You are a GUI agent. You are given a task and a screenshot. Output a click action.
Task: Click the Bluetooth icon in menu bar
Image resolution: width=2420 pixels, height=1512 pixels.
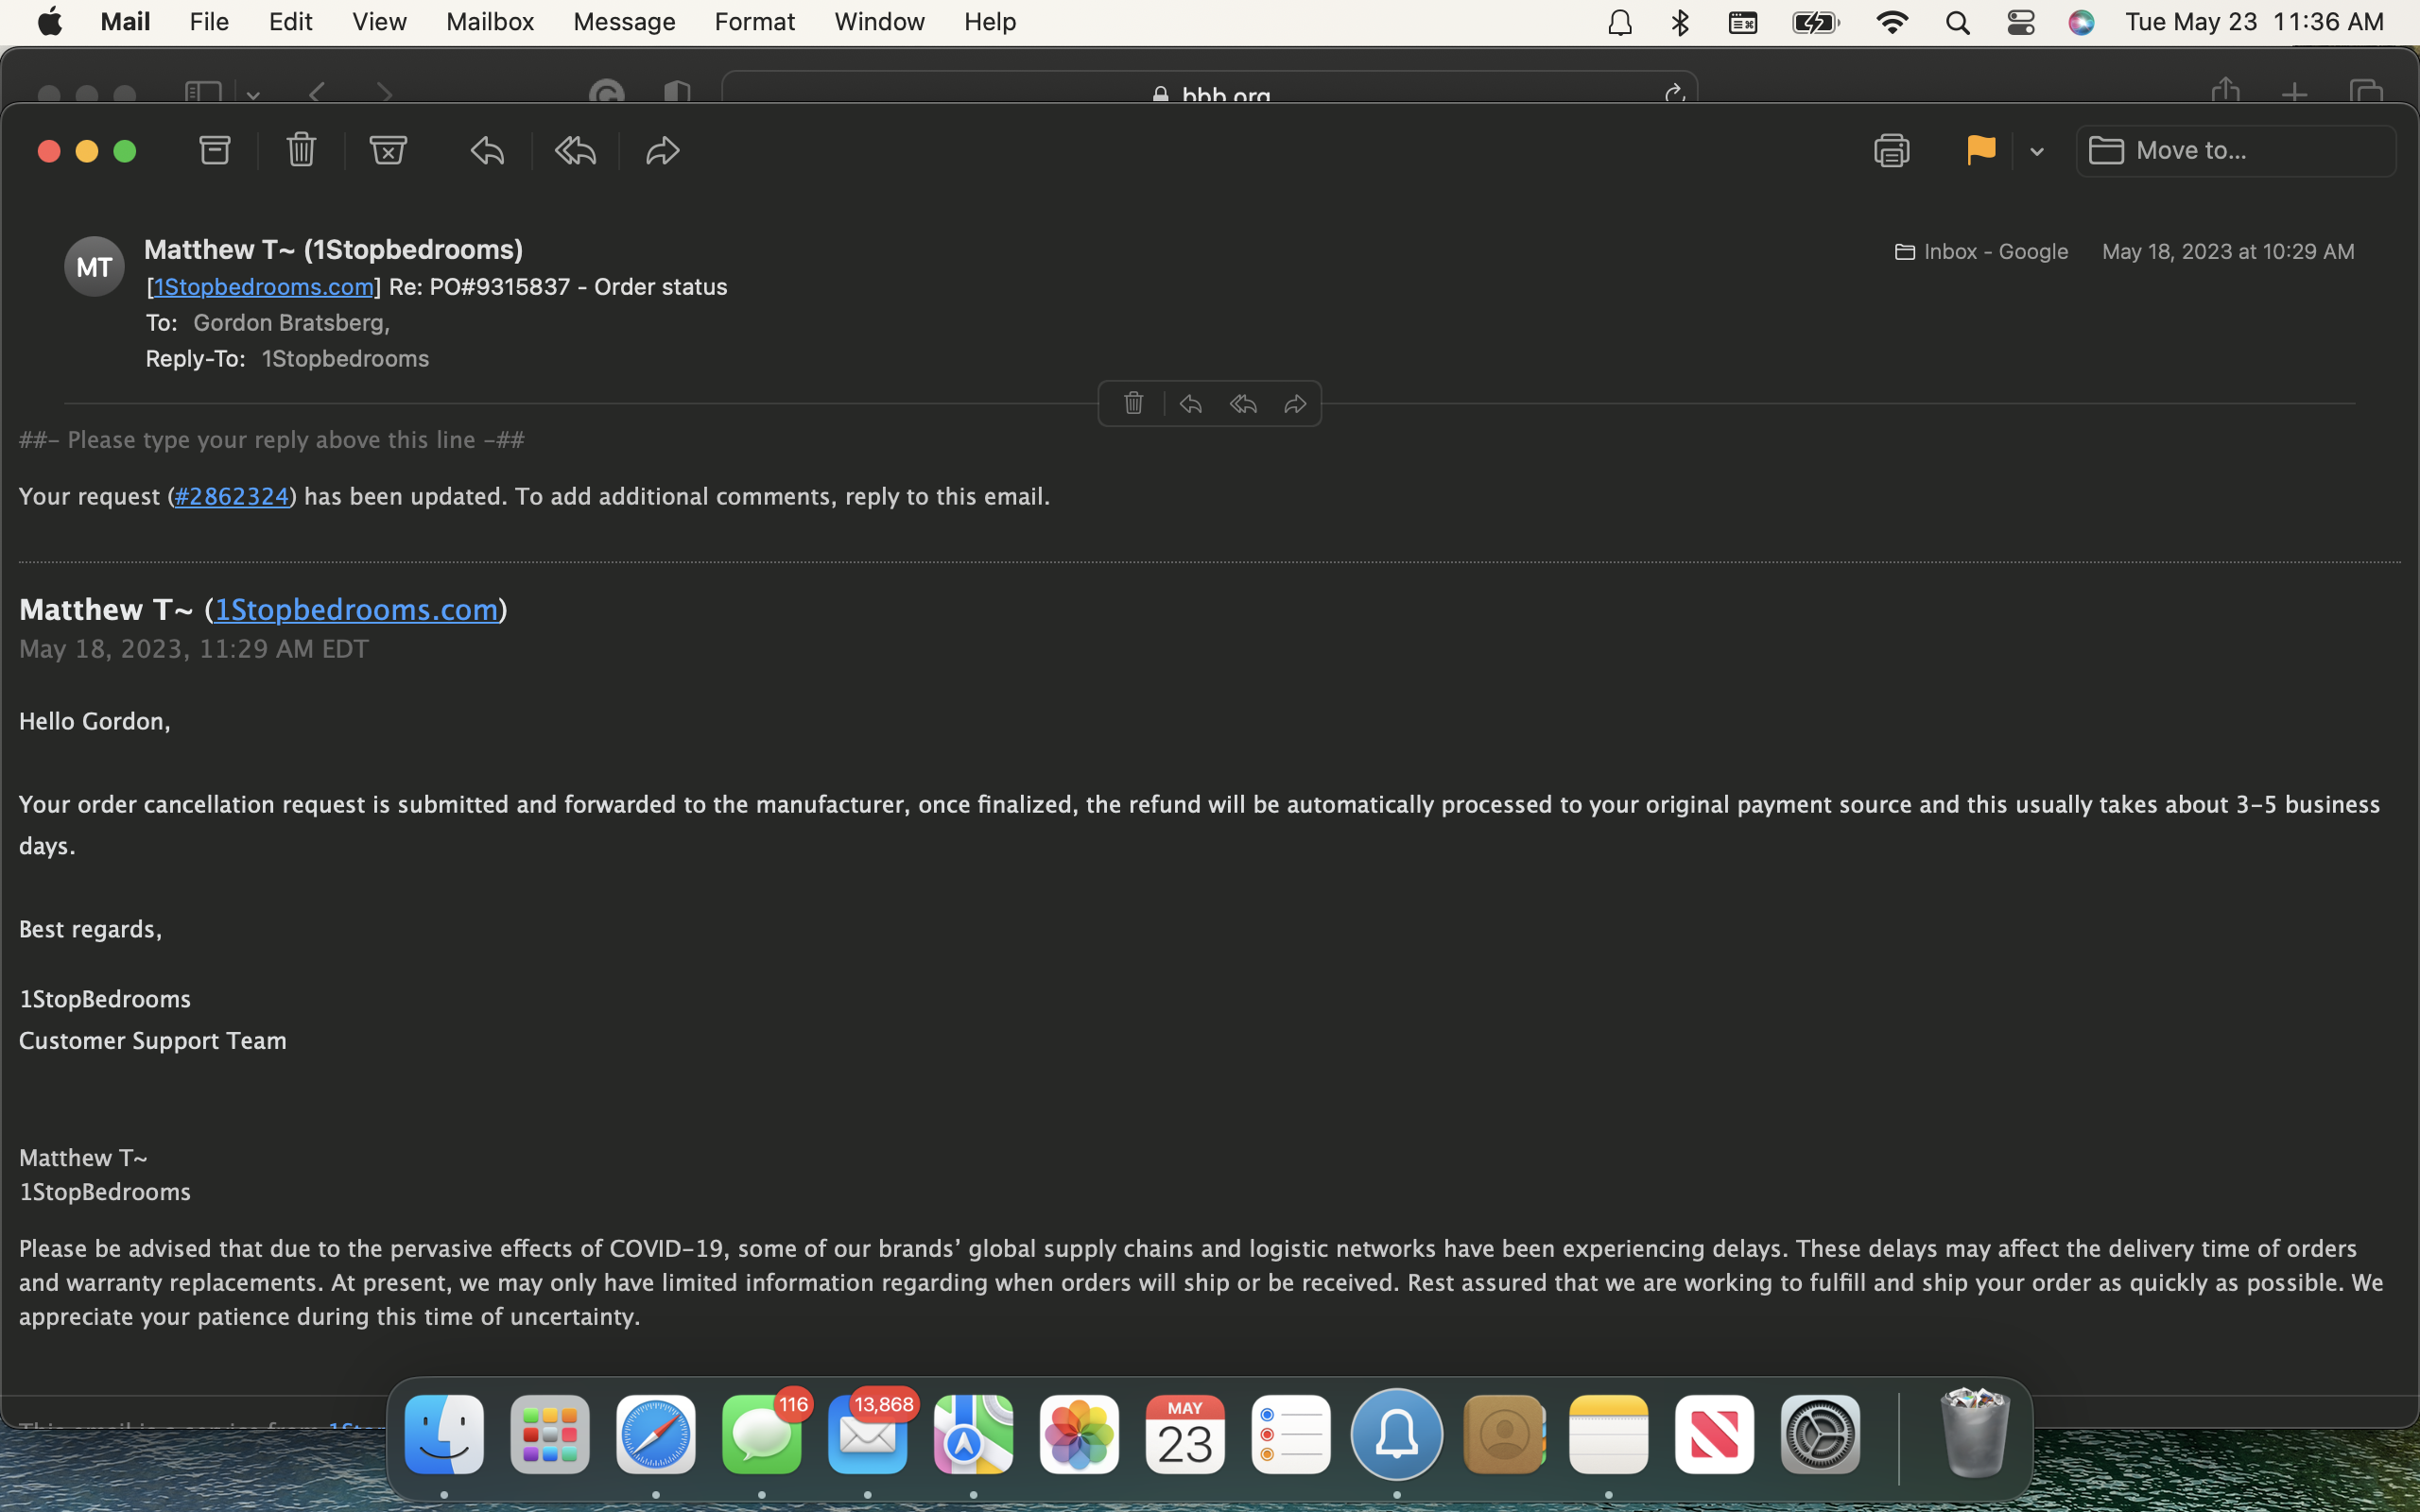(x=1680, y=22)
